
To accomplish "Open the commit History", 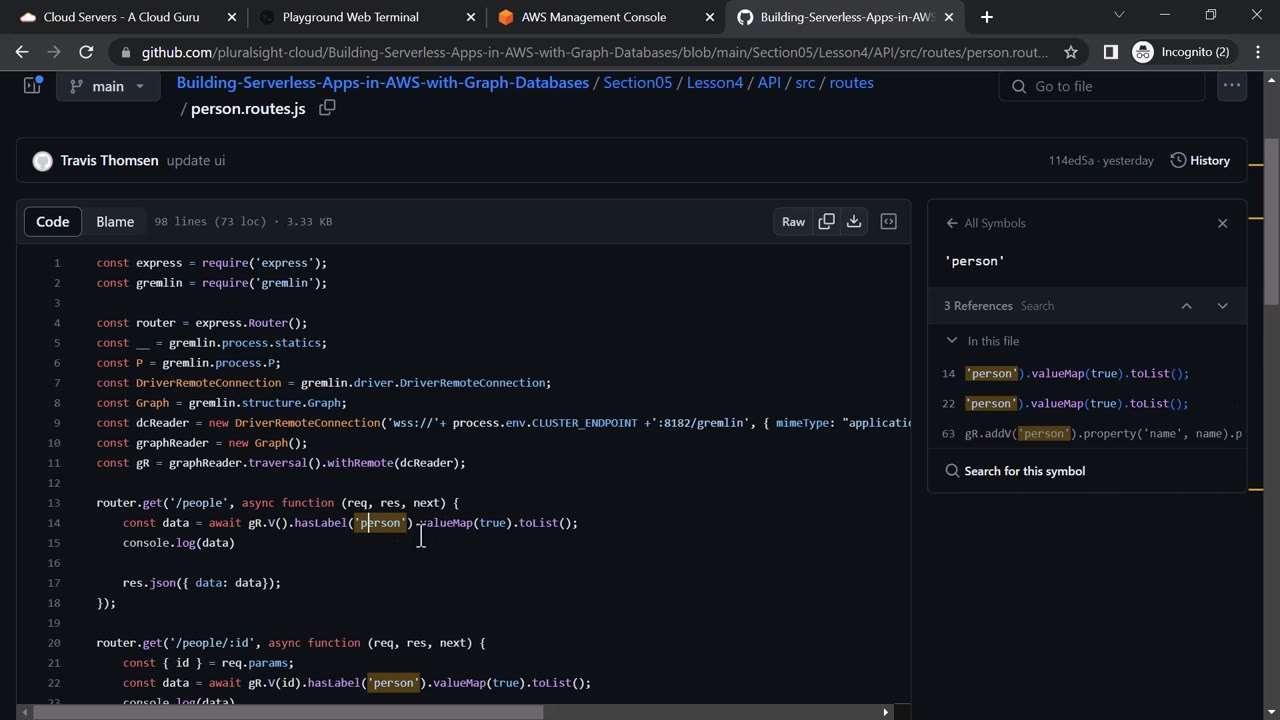I will 1200,160.
